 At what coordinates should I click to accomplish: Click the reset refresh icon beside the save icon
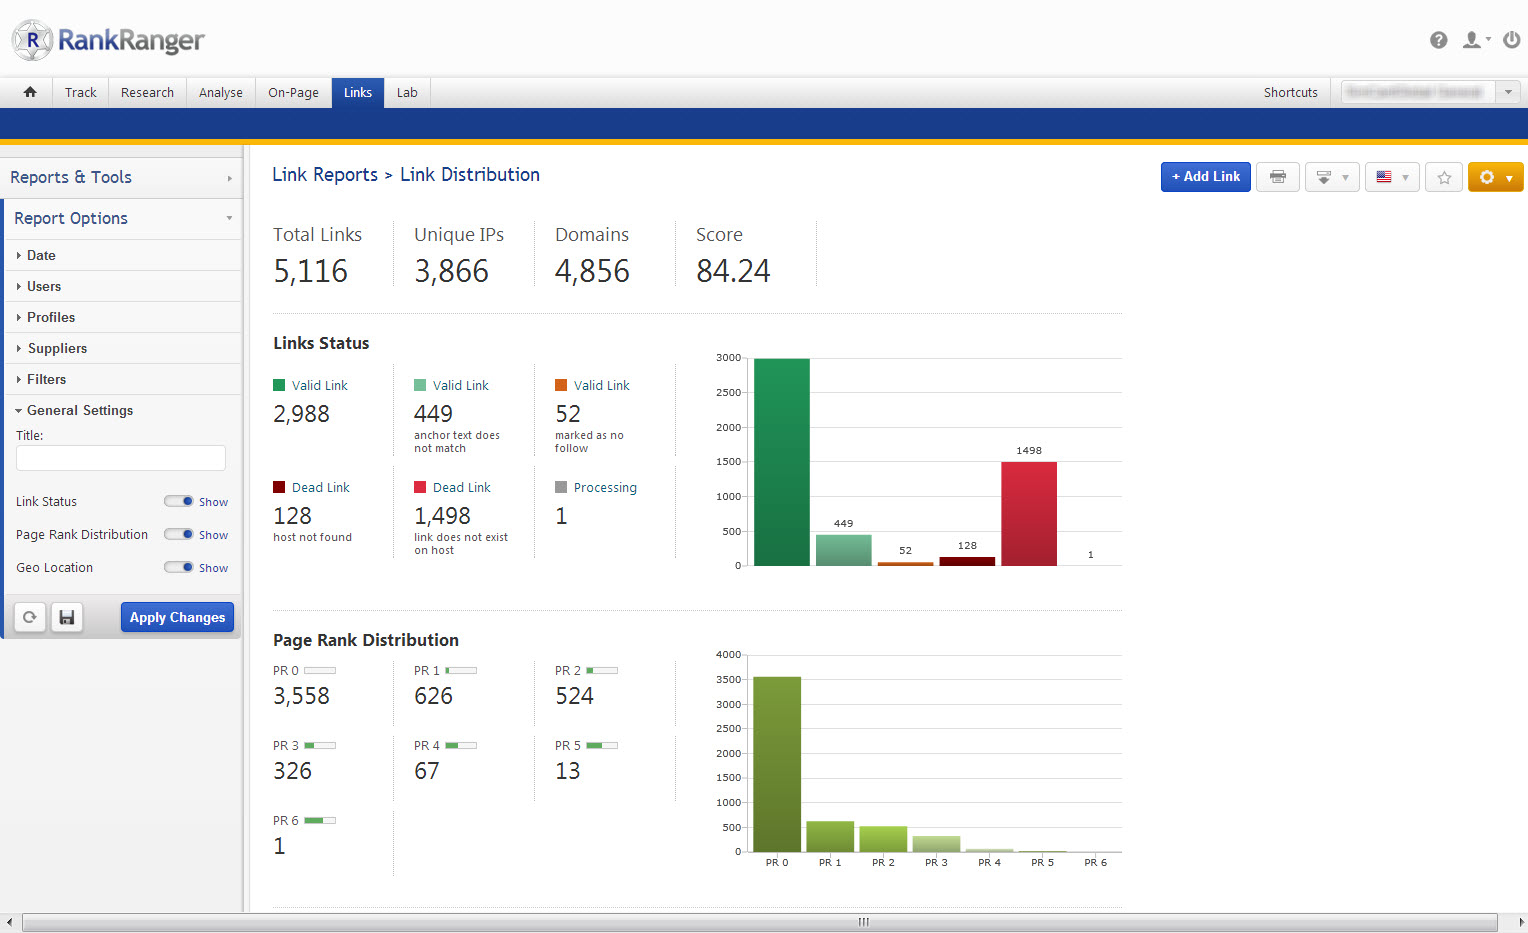tap(30, 617)
